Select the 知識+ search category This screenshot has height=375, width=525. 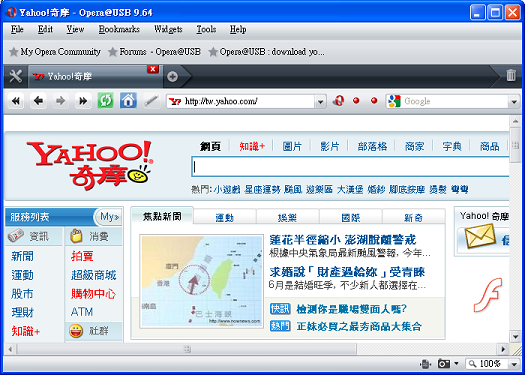252,146
